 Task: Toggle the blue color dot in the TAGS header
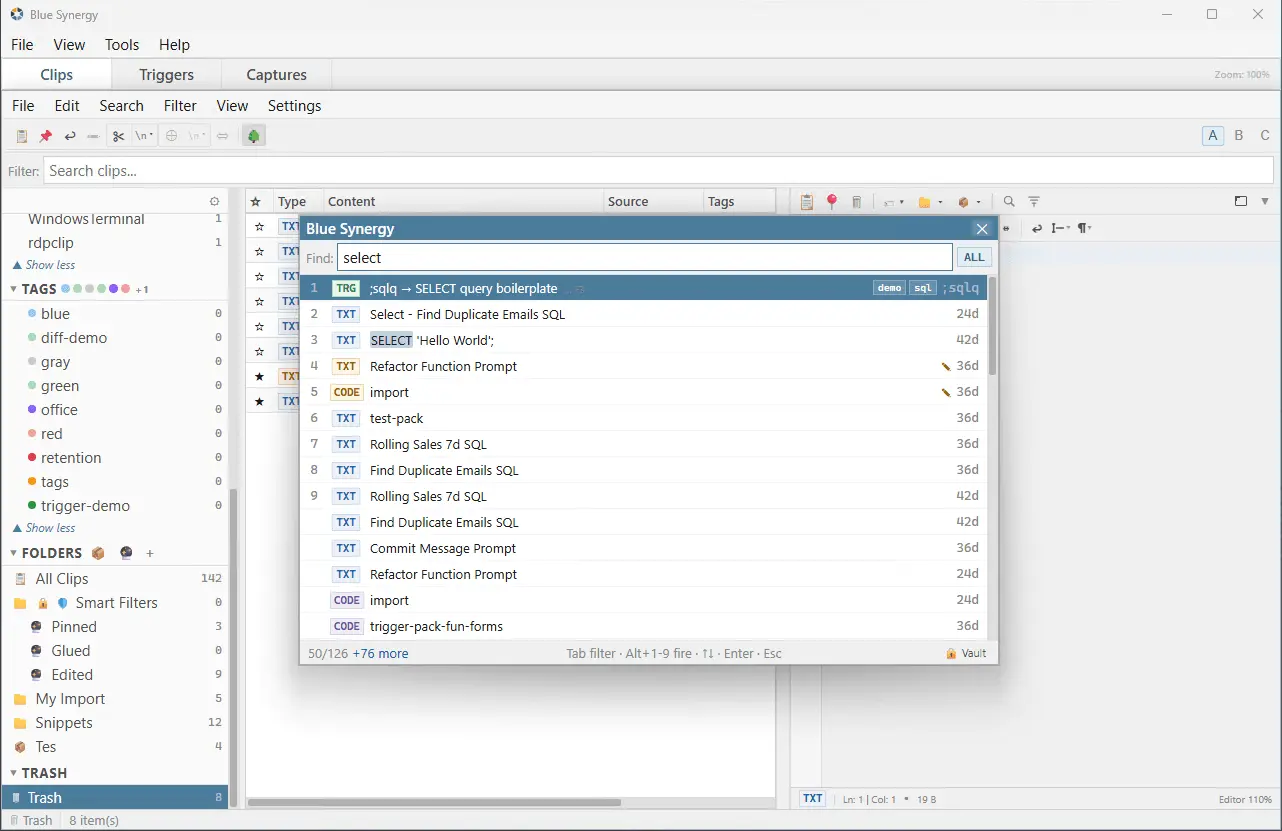[x=66, y=289]
